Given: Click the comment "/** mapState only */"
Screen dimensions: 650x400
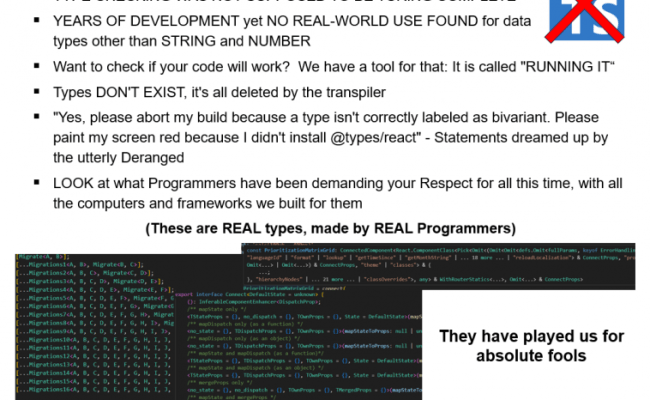Looking at the screenshot, I should click(x=216, y=309).
